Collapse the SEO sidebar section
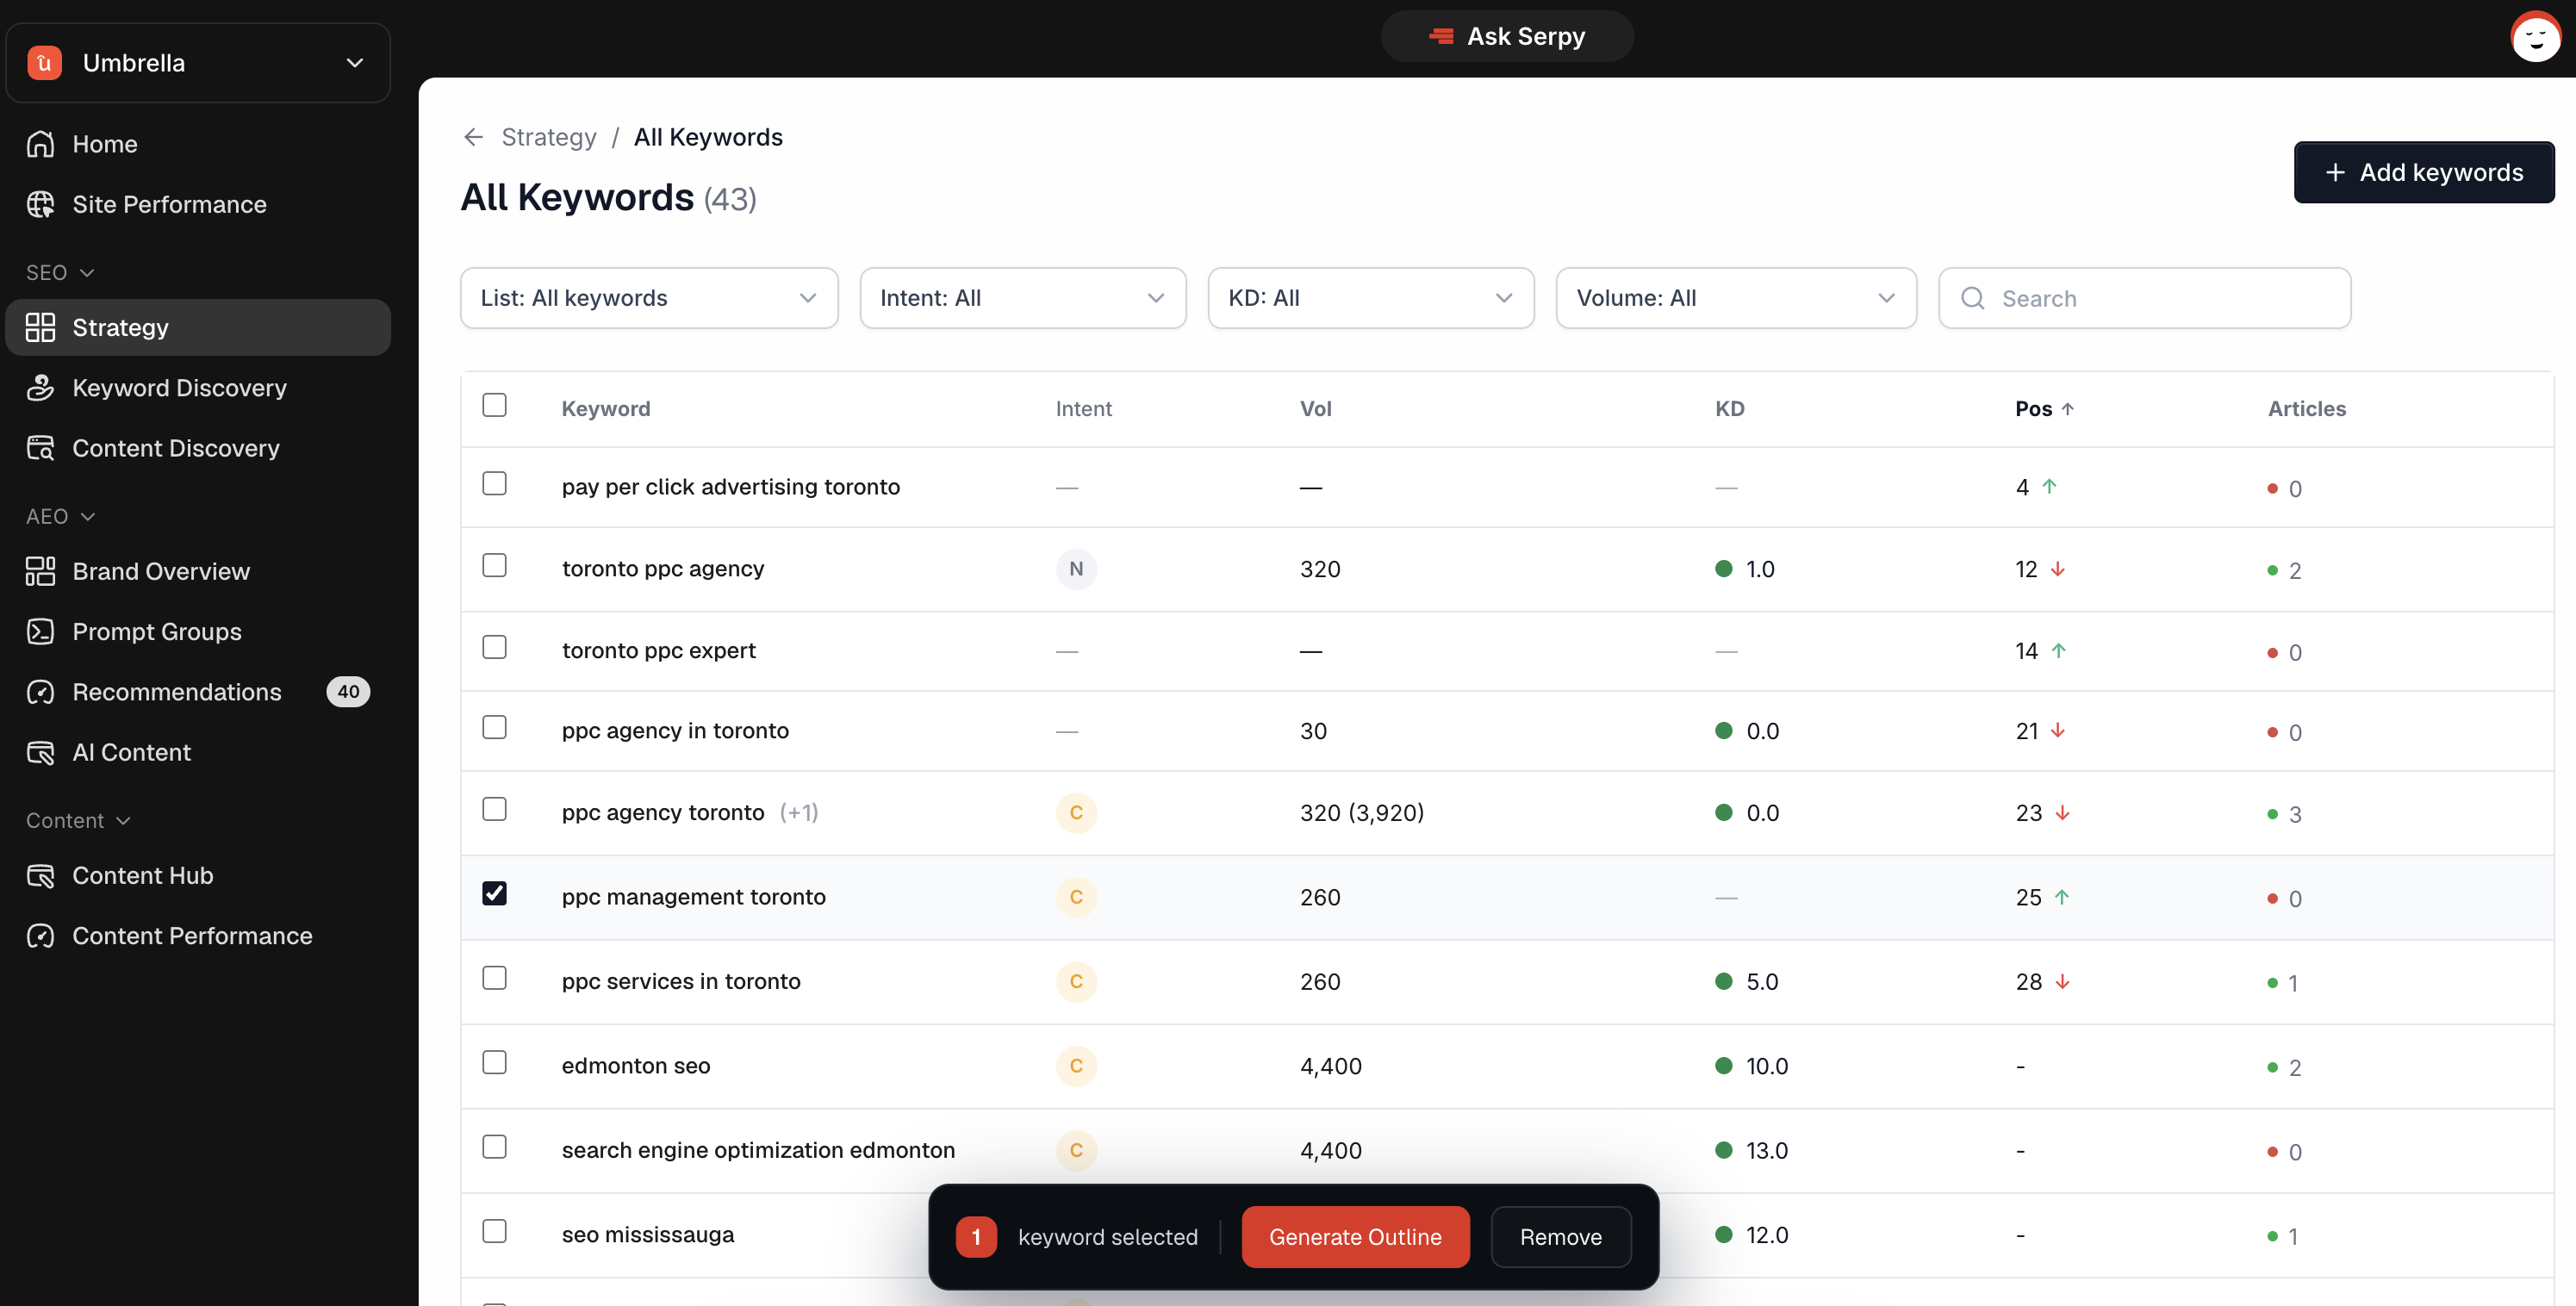Image resolution: width=2576 pixels, height=1306 pixels. point(60,272)
